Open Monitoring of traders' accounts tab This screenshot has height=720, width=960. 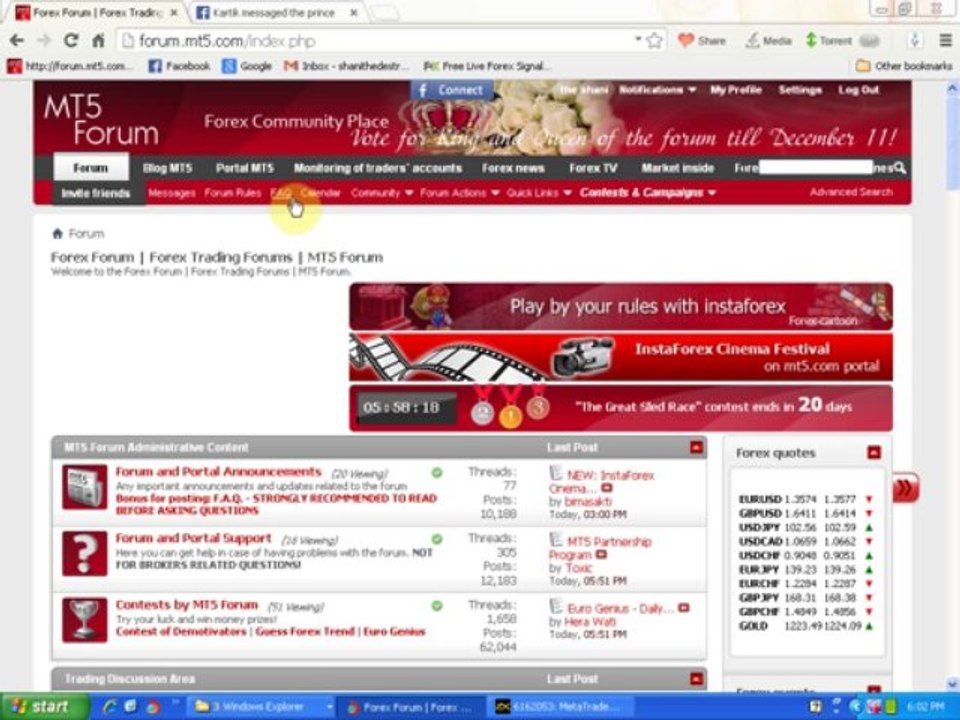378,167
